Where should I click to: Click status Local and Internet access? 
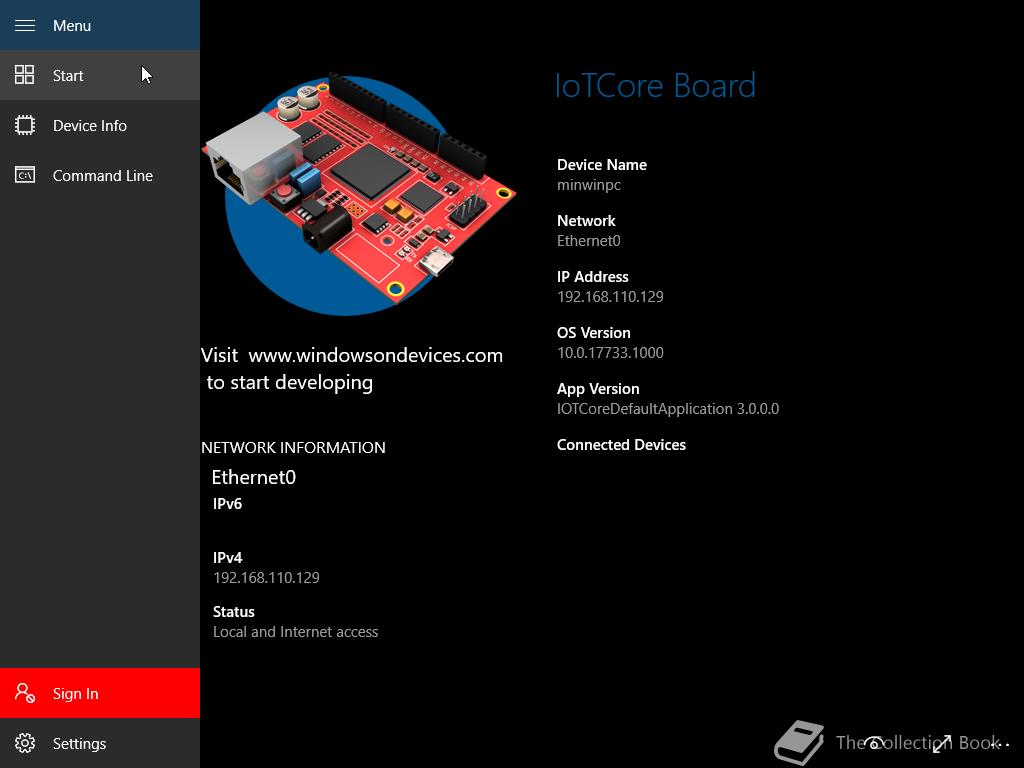[x=295, y=632]
